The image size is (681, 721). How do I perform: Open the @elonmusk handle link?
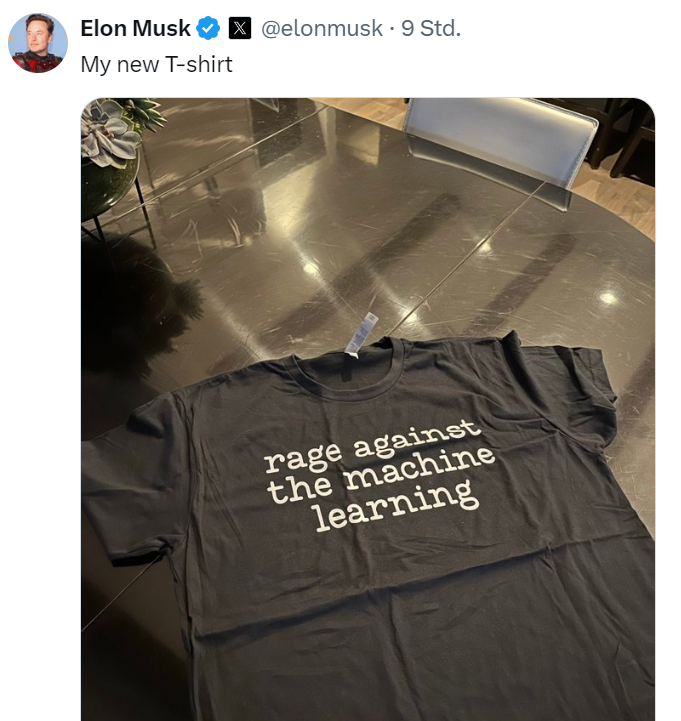[x=322, y=29]
